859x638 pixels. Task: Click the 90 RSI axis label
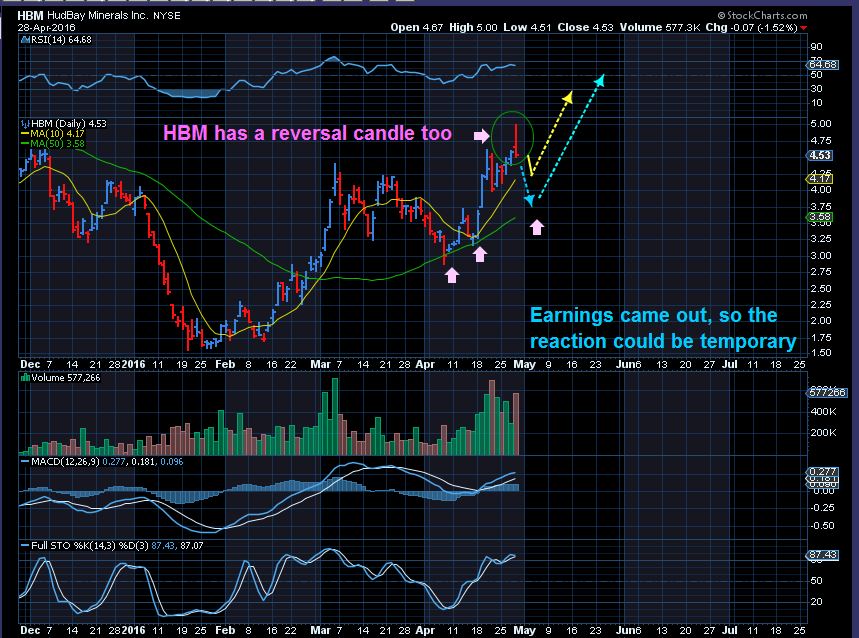[816, 47]
